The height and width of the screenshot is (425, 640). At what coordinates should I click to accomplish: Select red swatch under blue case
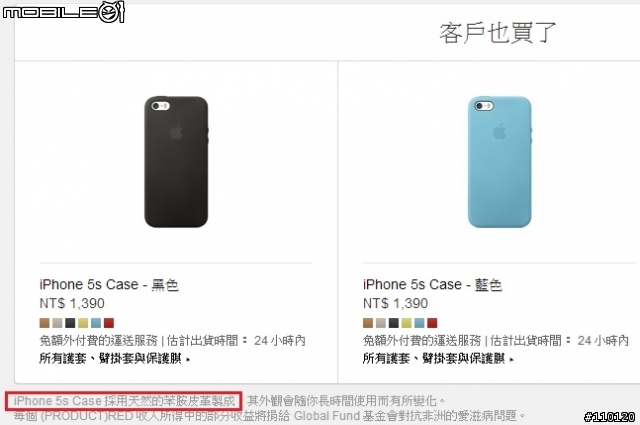click(432, 323)
